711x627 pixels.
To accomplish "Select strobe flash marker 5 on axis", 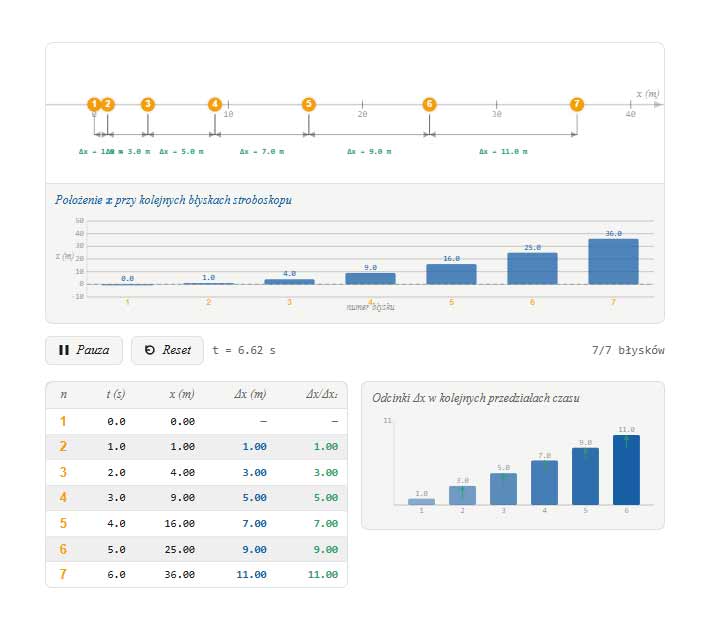I will coord(309,104).
